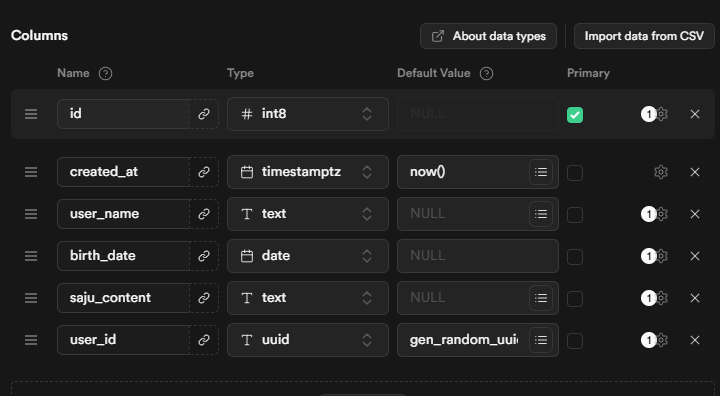Screen dimensions: 720x396
Task: Remove the id column
Action: click(x=695, y=114)
